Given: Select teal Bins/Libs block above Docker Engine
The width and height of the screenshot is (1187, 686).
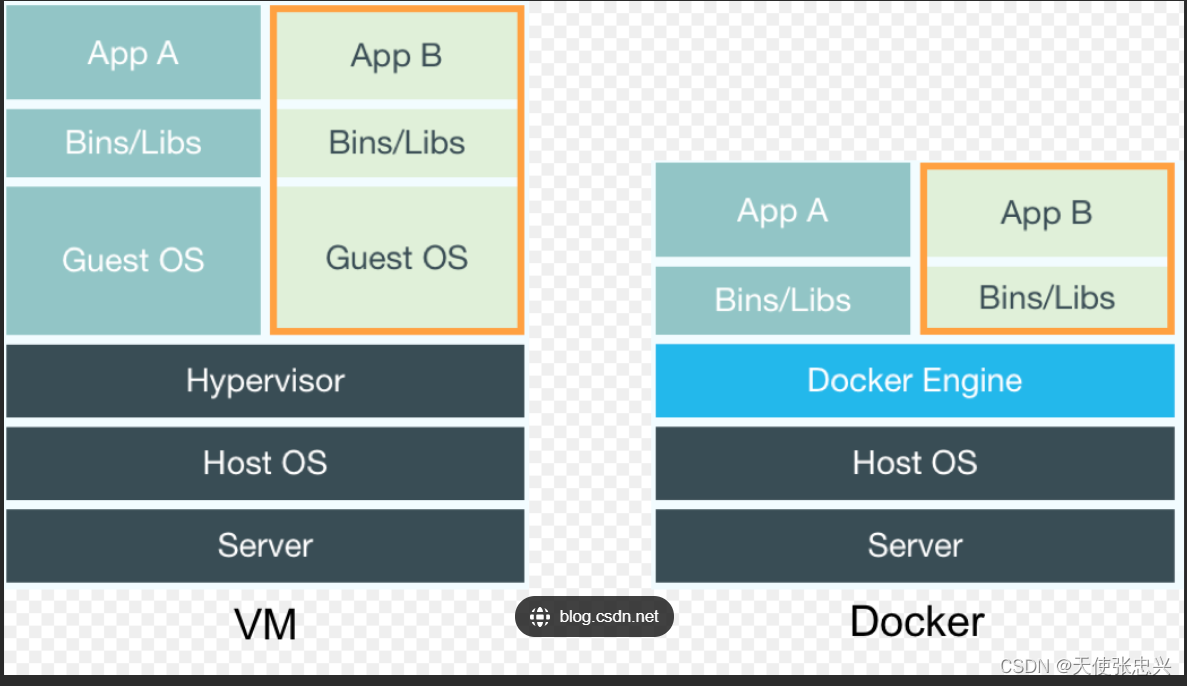Looking at the screenshot, I should [783, 300].
